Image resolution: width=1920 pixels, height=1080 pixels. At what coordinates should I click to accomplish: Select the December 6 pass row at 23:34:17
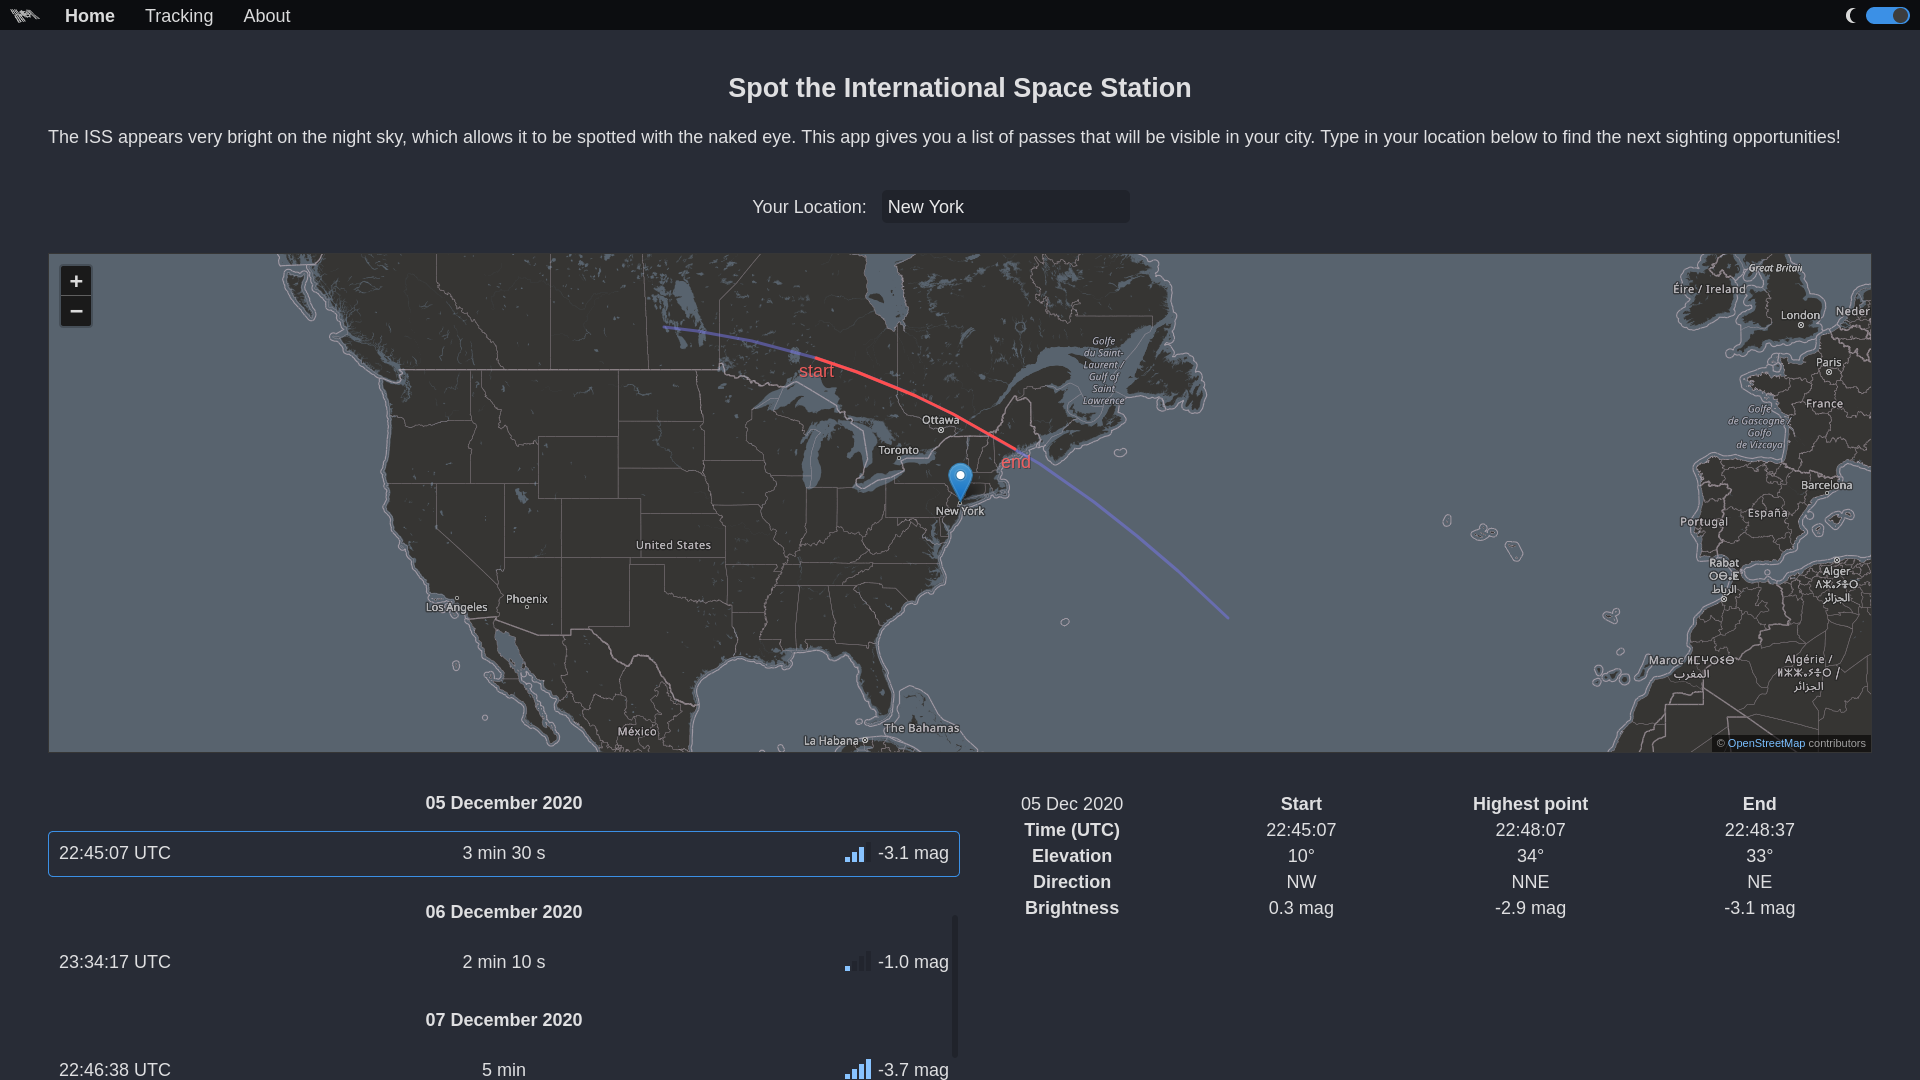tap(504, 961)
